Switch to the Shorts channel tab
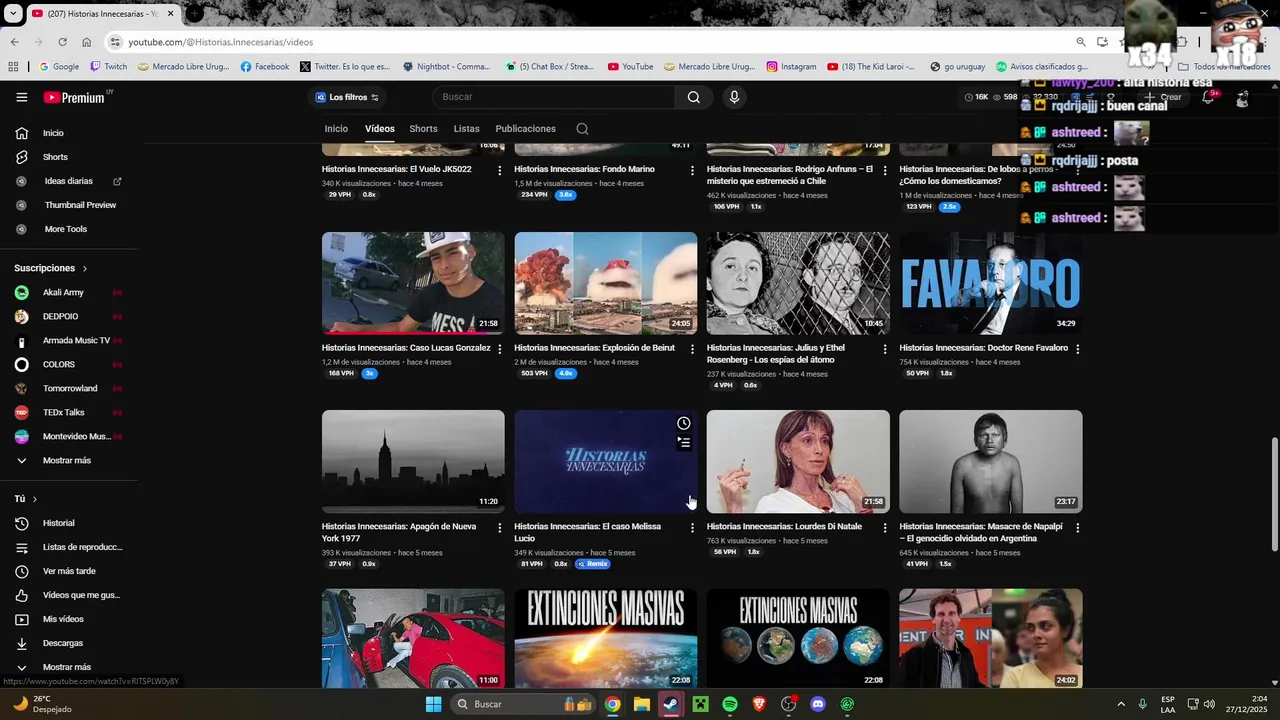This screenshot has width=1280, height=720. pos(423,129)
